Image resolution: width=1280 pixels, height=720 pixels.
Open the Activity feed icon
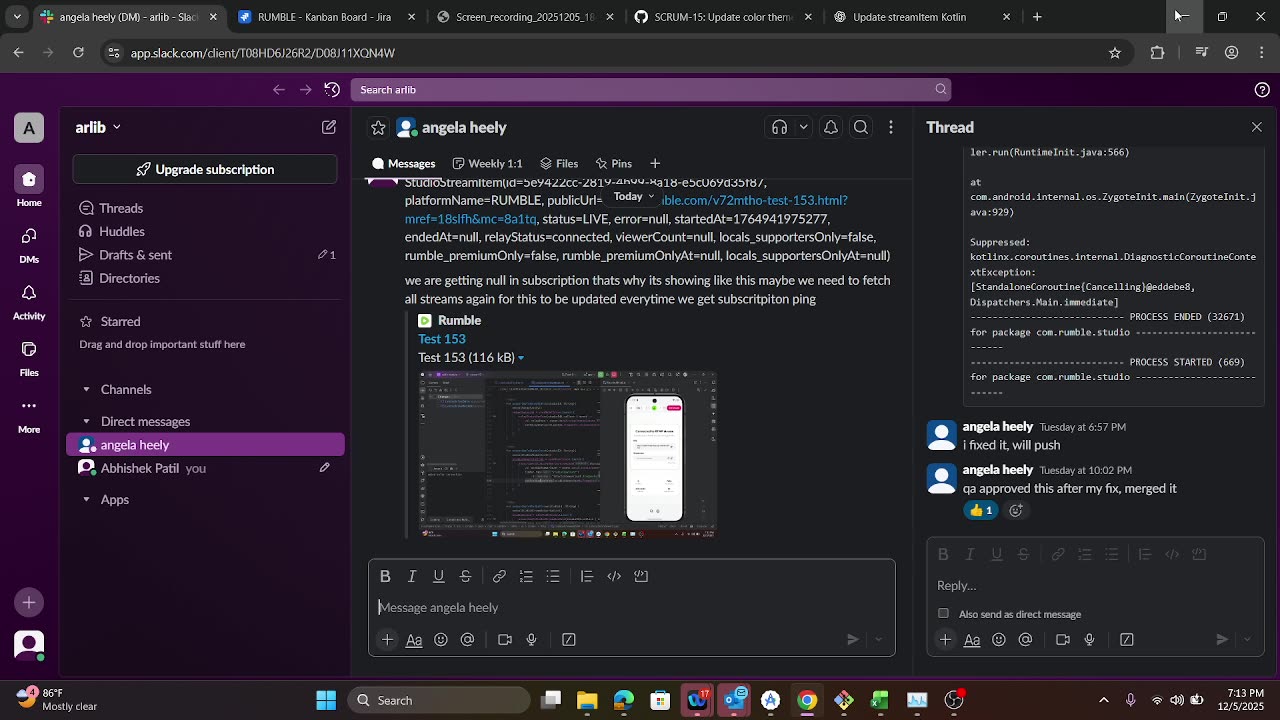tap(29, 300)
